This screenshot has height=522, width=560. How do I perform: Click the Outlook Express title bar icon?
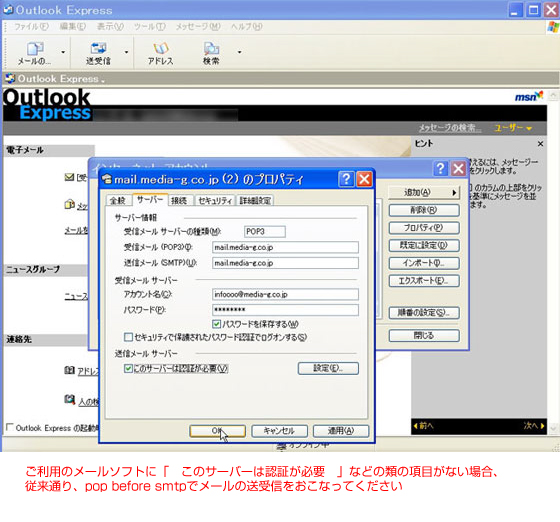click(8, 10)
